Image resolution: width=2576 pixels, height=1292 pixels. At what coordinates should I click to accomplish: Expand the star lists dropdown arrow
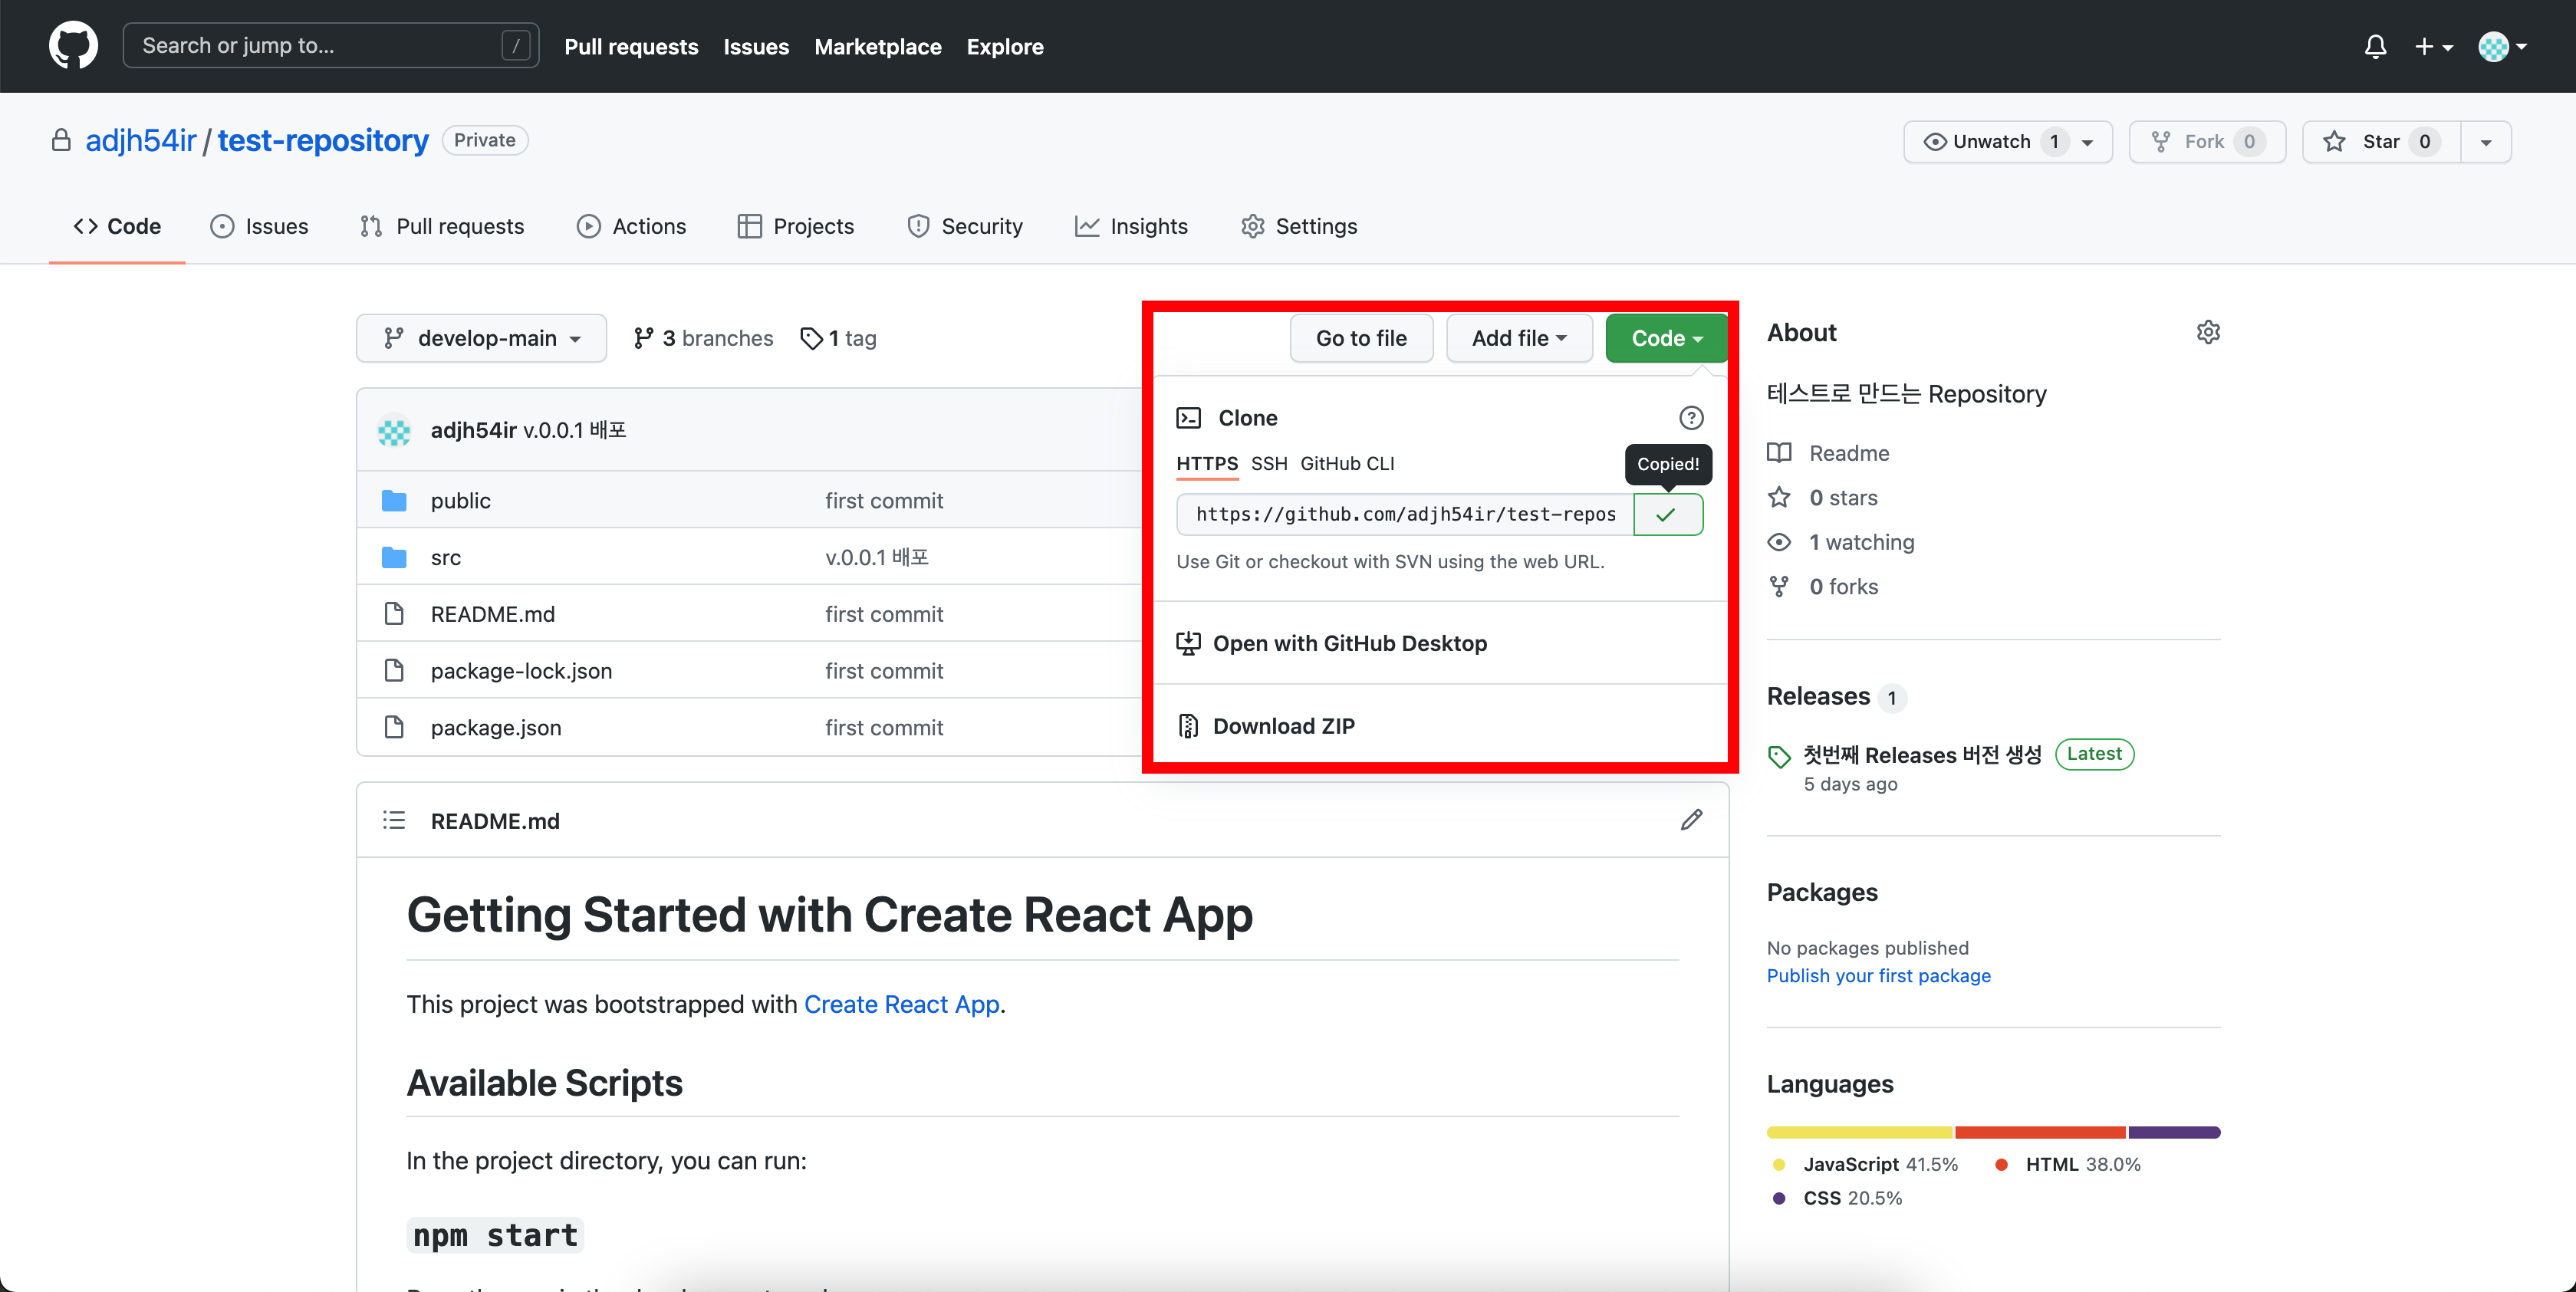[2486, 141]
